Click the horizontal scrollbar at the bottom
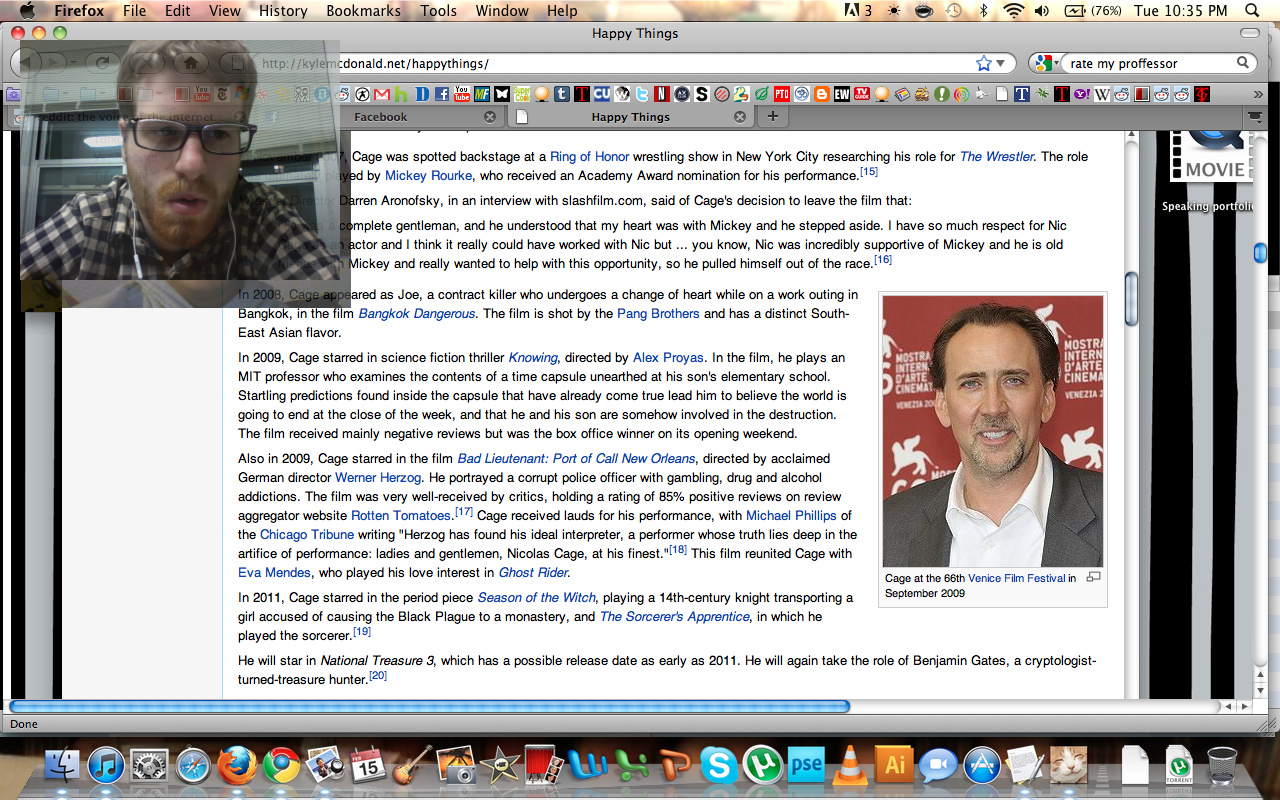 coord(430,706)
